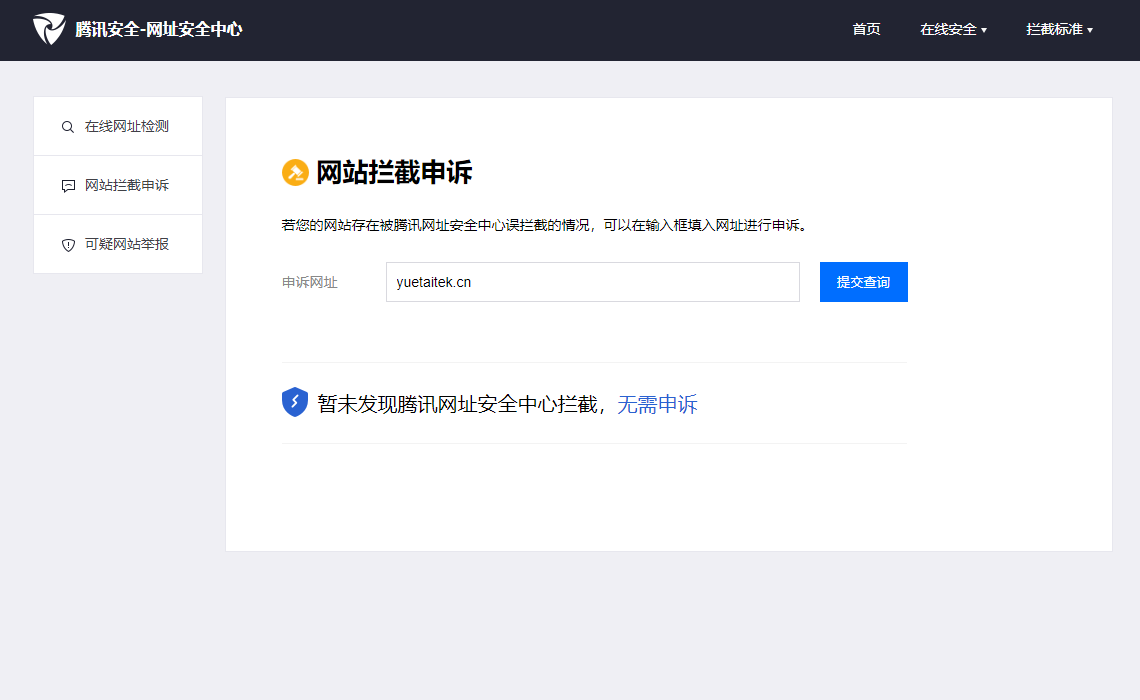Click the chat bubble icon beside 网站拦截申诉
1140x700 pixels.
click(x=68, y=186)
